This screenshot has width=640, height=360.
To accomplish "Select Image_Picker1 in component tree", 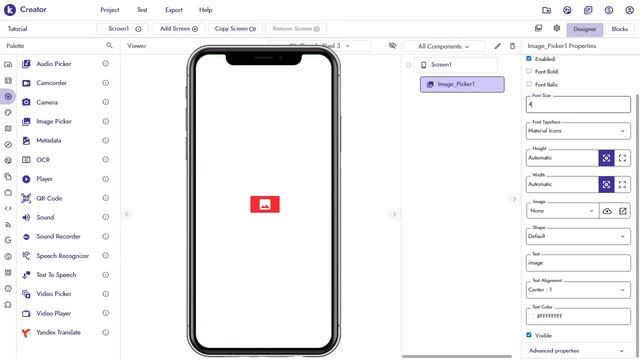I will (462, 84).
